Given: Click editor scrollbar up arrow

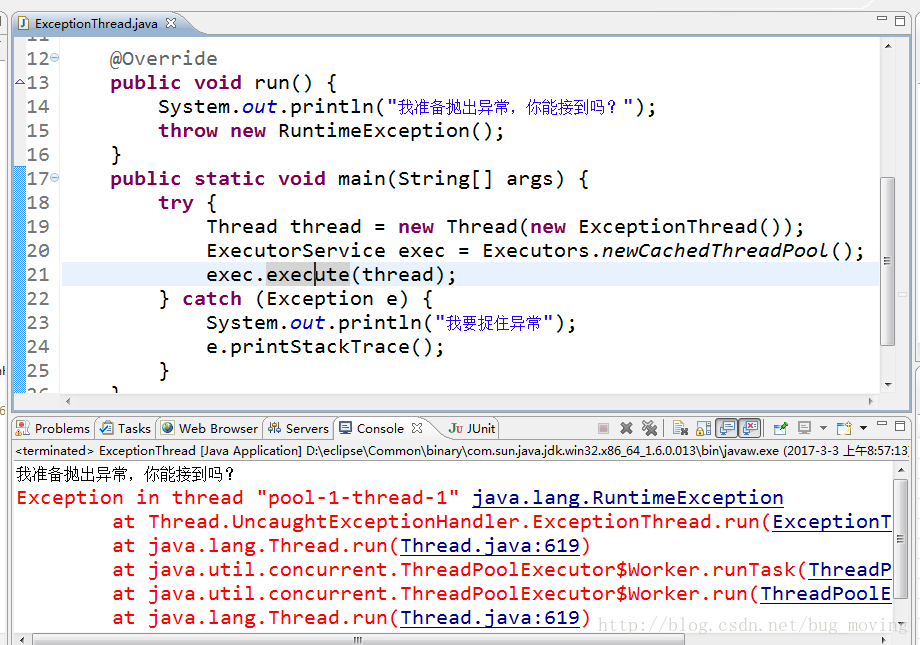Looking at the screenshot, I should pyautogui.click(x=888, y=46).
